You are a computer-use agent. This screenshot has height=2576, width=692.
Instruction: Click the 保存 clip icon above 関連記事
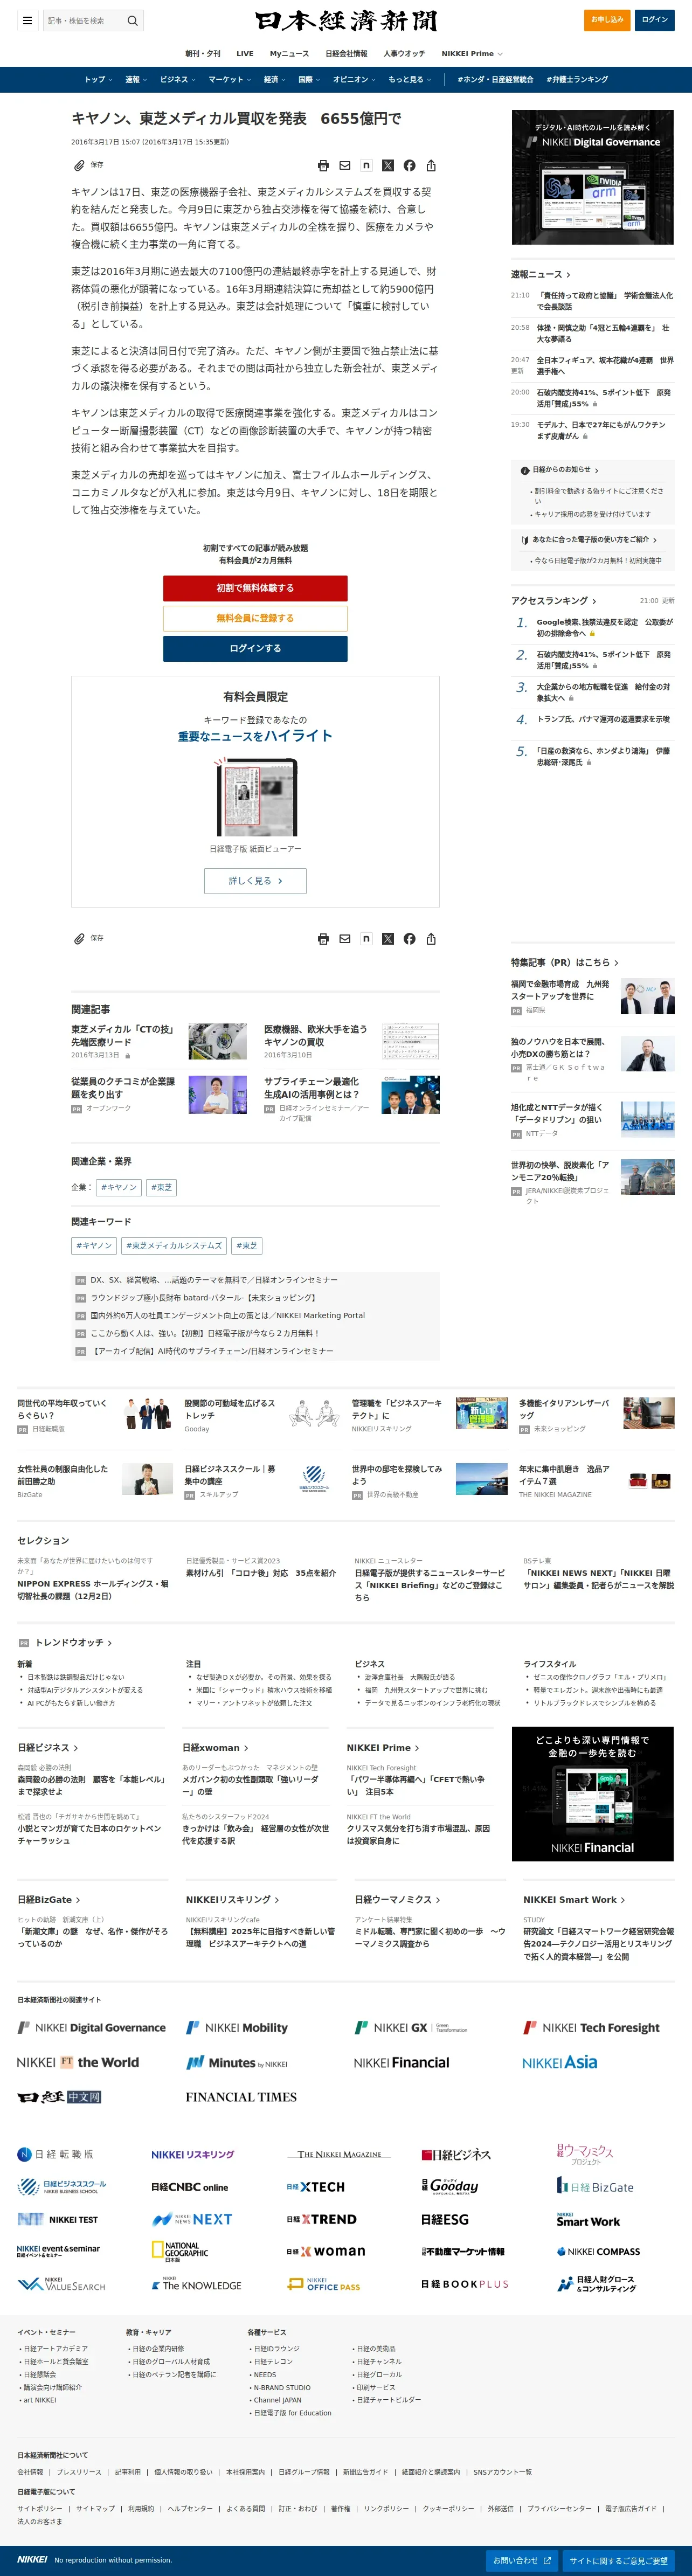pyautogui.click(x=79, y=938)
